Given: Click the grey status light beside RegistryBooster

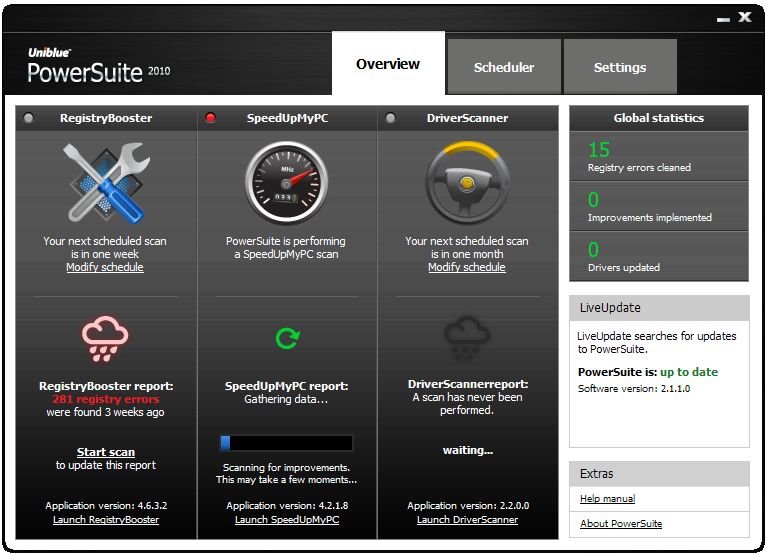Looking at the screenshot, I should [29, 118].
